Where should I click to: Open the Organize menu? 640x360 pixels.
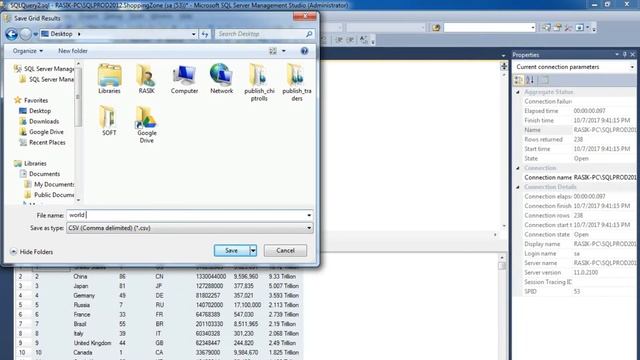pos(27,51)
